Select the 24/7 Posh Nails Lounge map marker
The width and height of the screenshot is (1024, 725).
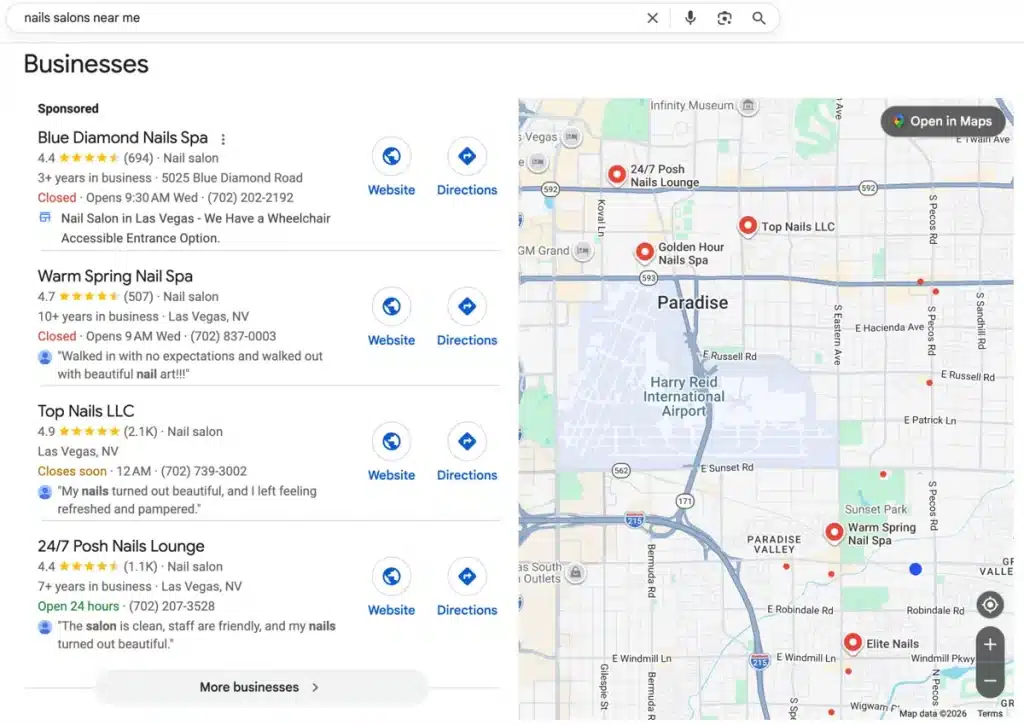click(617, 174)
